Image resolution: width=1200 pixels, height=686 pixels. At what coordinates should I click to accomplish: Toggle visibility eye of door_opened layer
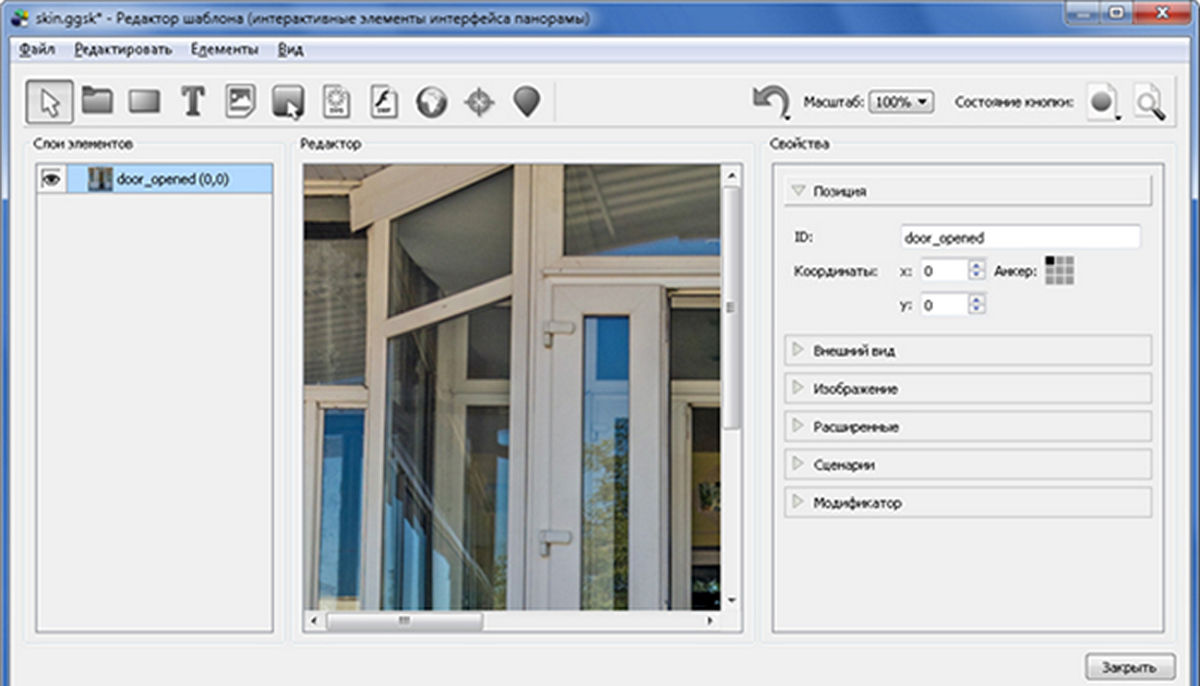(x=50, y=179)
